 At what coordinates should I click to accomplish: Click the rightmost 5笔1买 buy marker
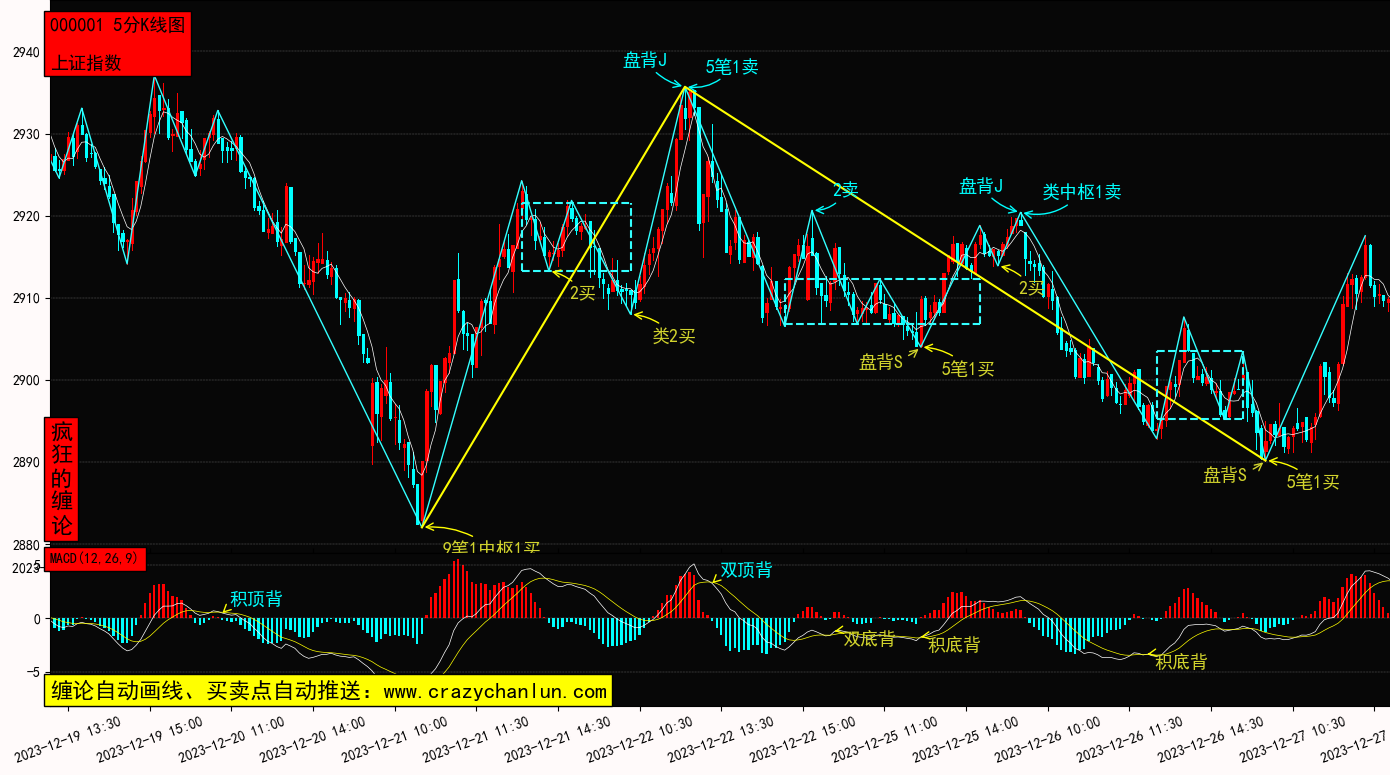1312,482
